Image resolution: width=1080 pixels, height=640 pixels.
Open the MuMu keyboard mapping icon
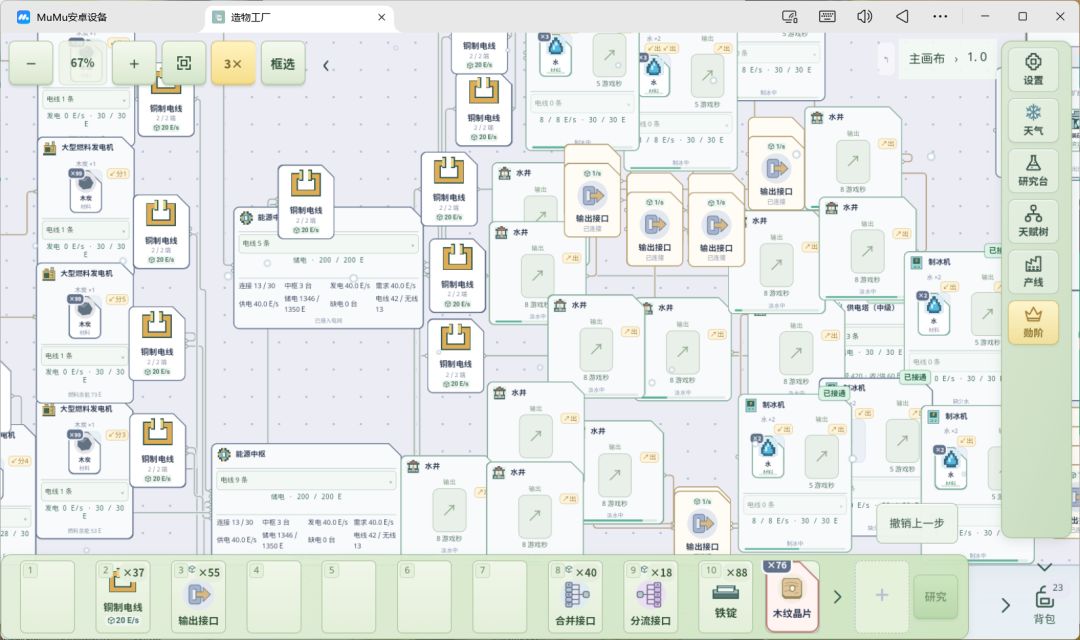827,17
